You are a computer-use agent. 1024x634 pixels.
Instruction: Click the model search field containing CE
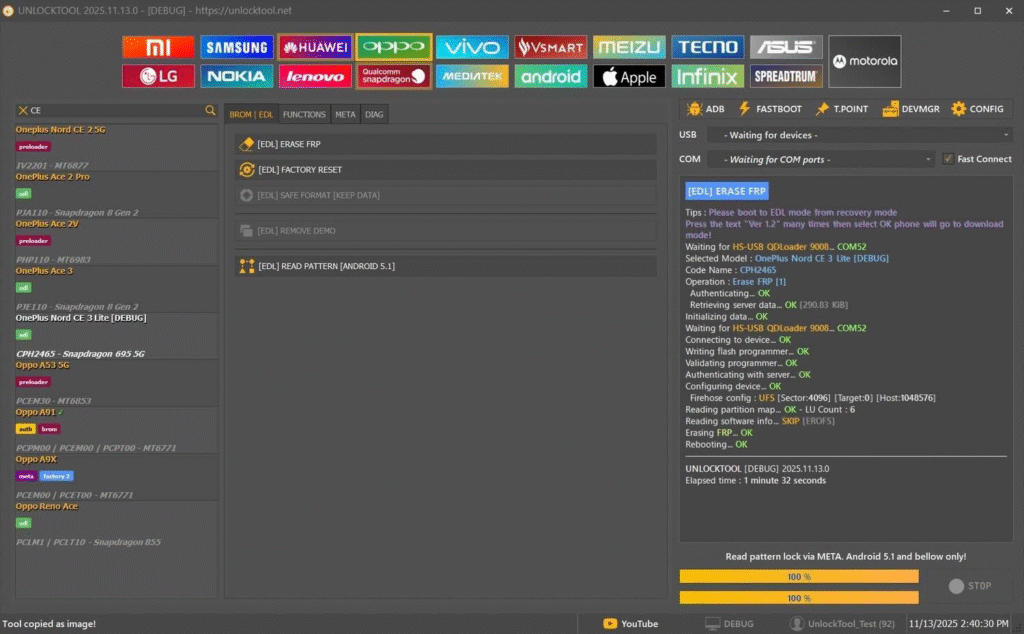coord(115,111)
